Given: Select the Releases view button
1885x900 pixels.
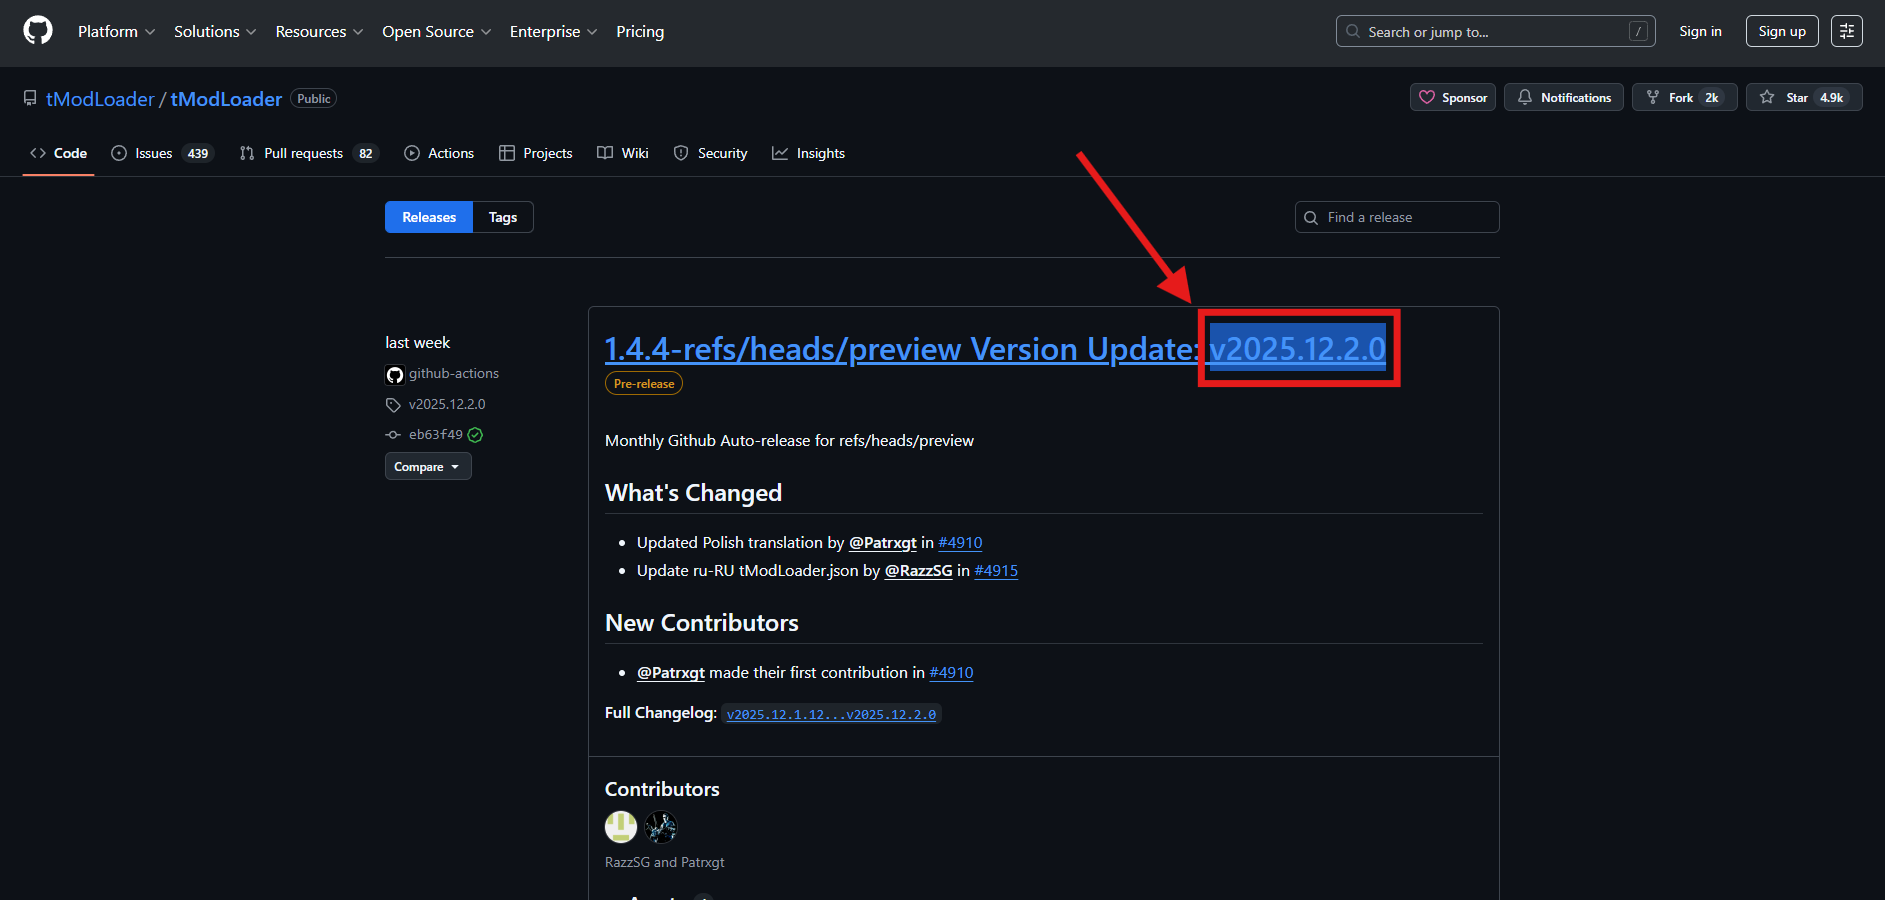Looking at the screenshot, I should click(x=429, y=217).
